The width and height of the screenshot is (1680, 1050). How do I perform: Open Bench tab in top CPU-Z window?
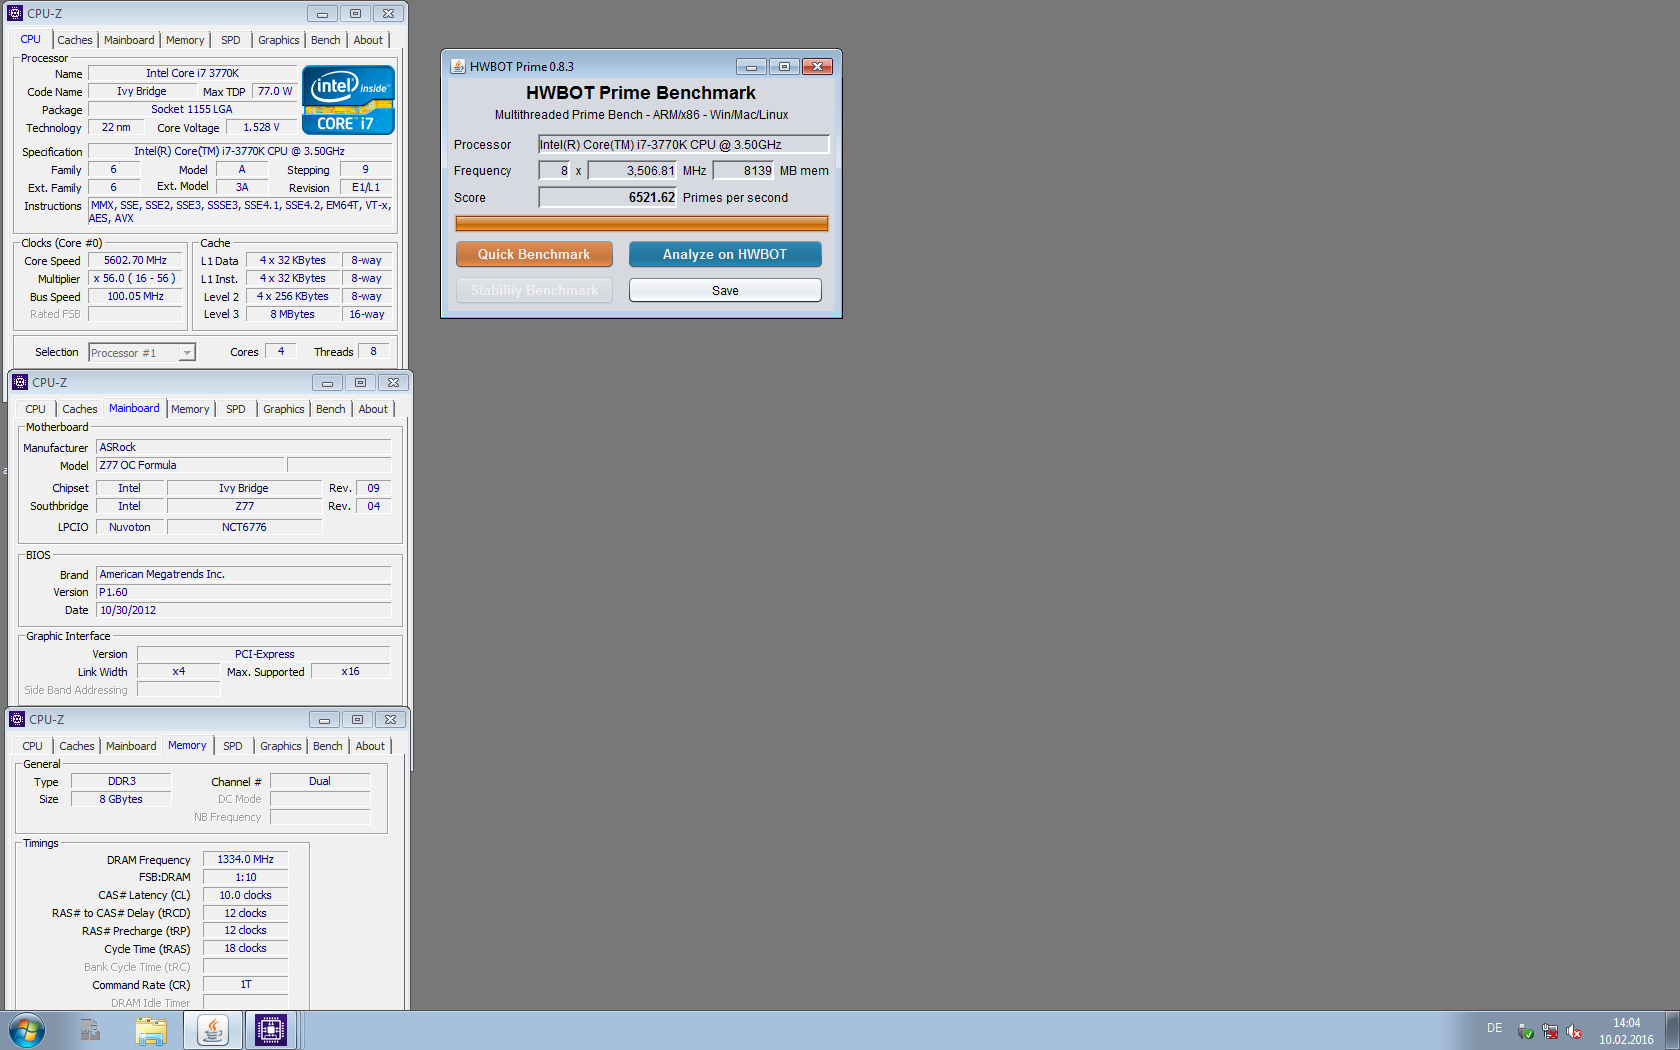326,40
